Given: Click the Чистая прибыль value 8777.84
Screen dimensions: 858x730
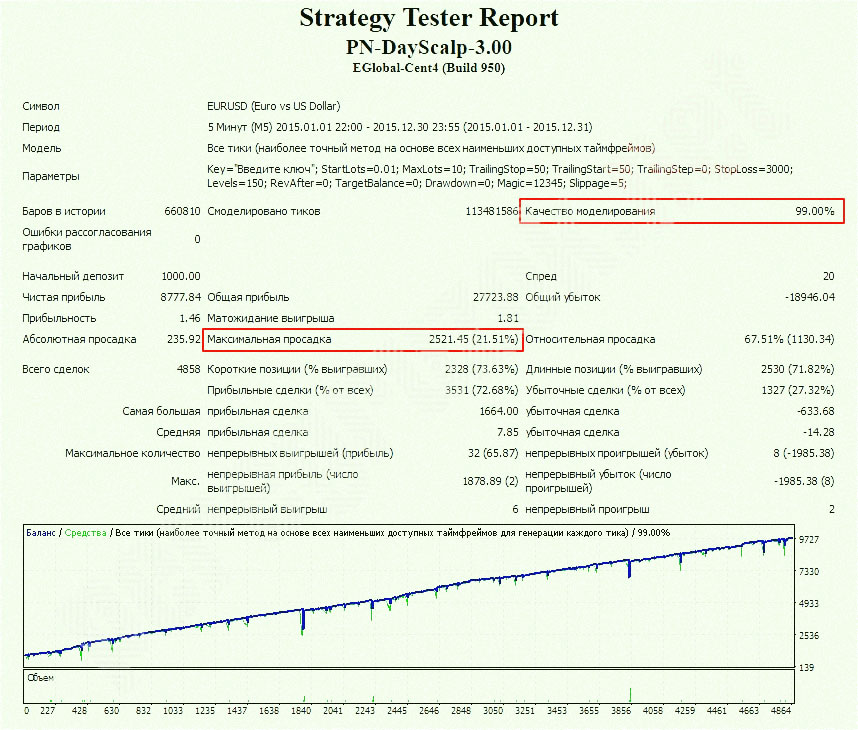Looking at the screenshot, I should click(x=180, y=297).
